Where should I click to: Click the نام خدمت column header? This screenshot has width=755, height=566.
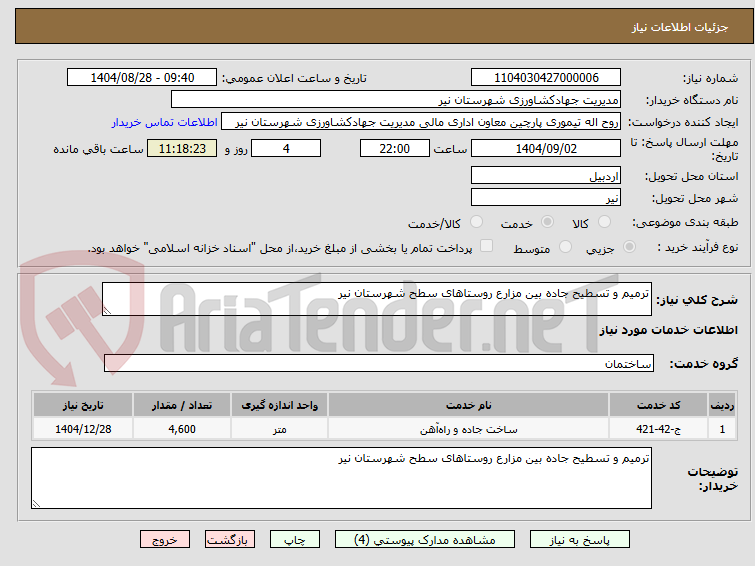(469, 405)
